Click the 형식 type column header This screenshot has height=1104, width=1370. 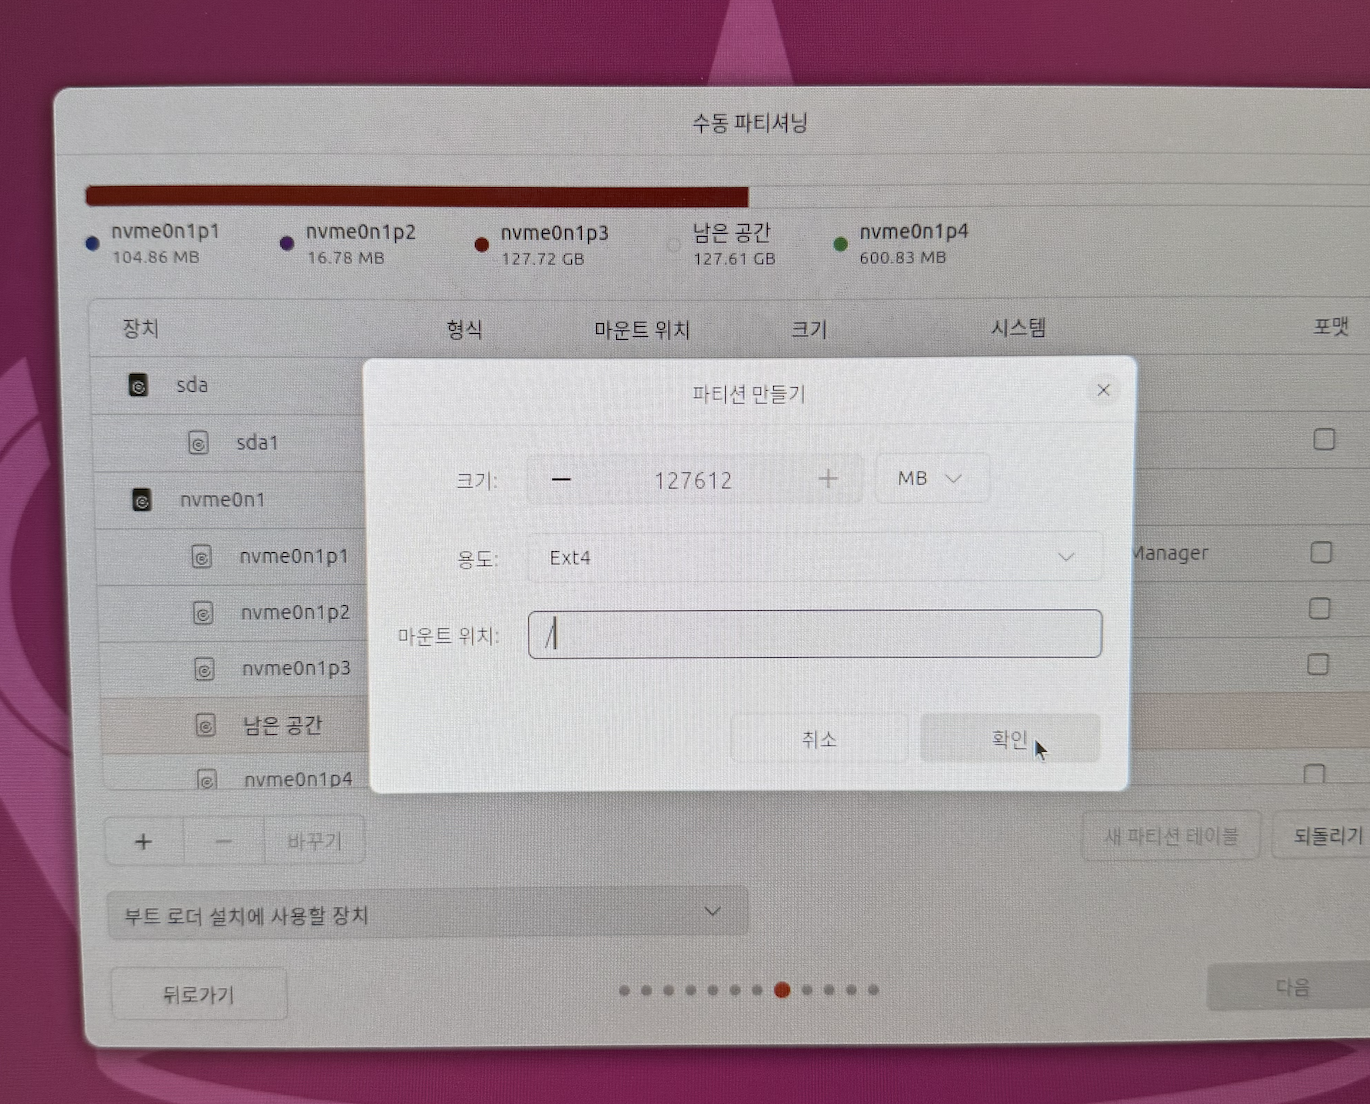[x=465, y=329]
